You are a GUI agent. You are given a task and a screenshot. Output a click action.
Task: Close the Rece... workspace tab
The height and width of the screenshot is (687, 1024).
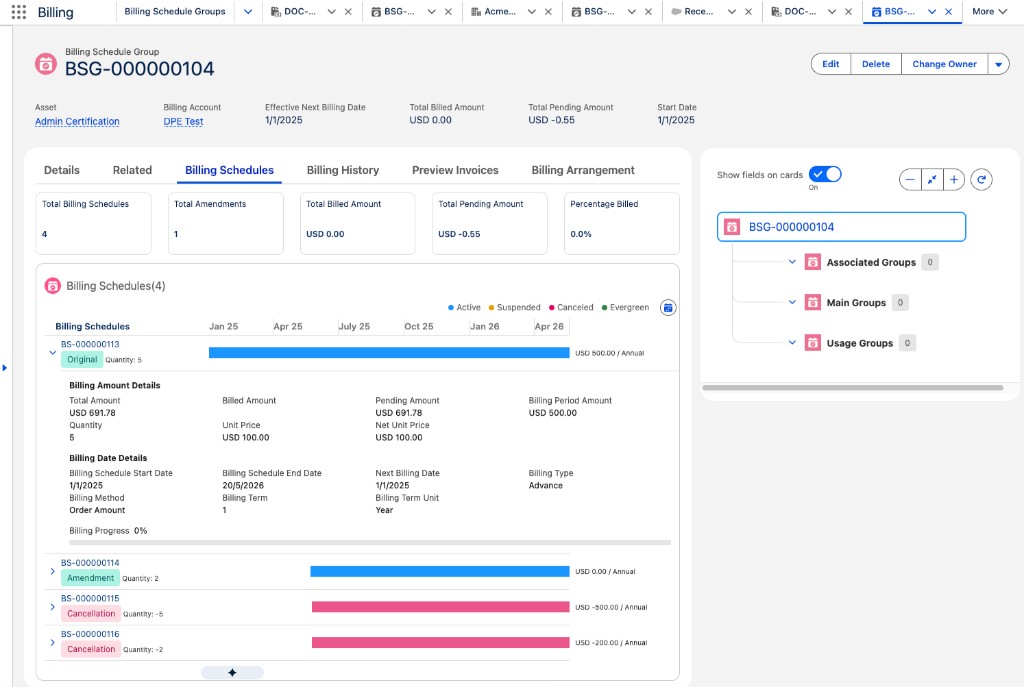pyautogui.click(x=748, y=12)
